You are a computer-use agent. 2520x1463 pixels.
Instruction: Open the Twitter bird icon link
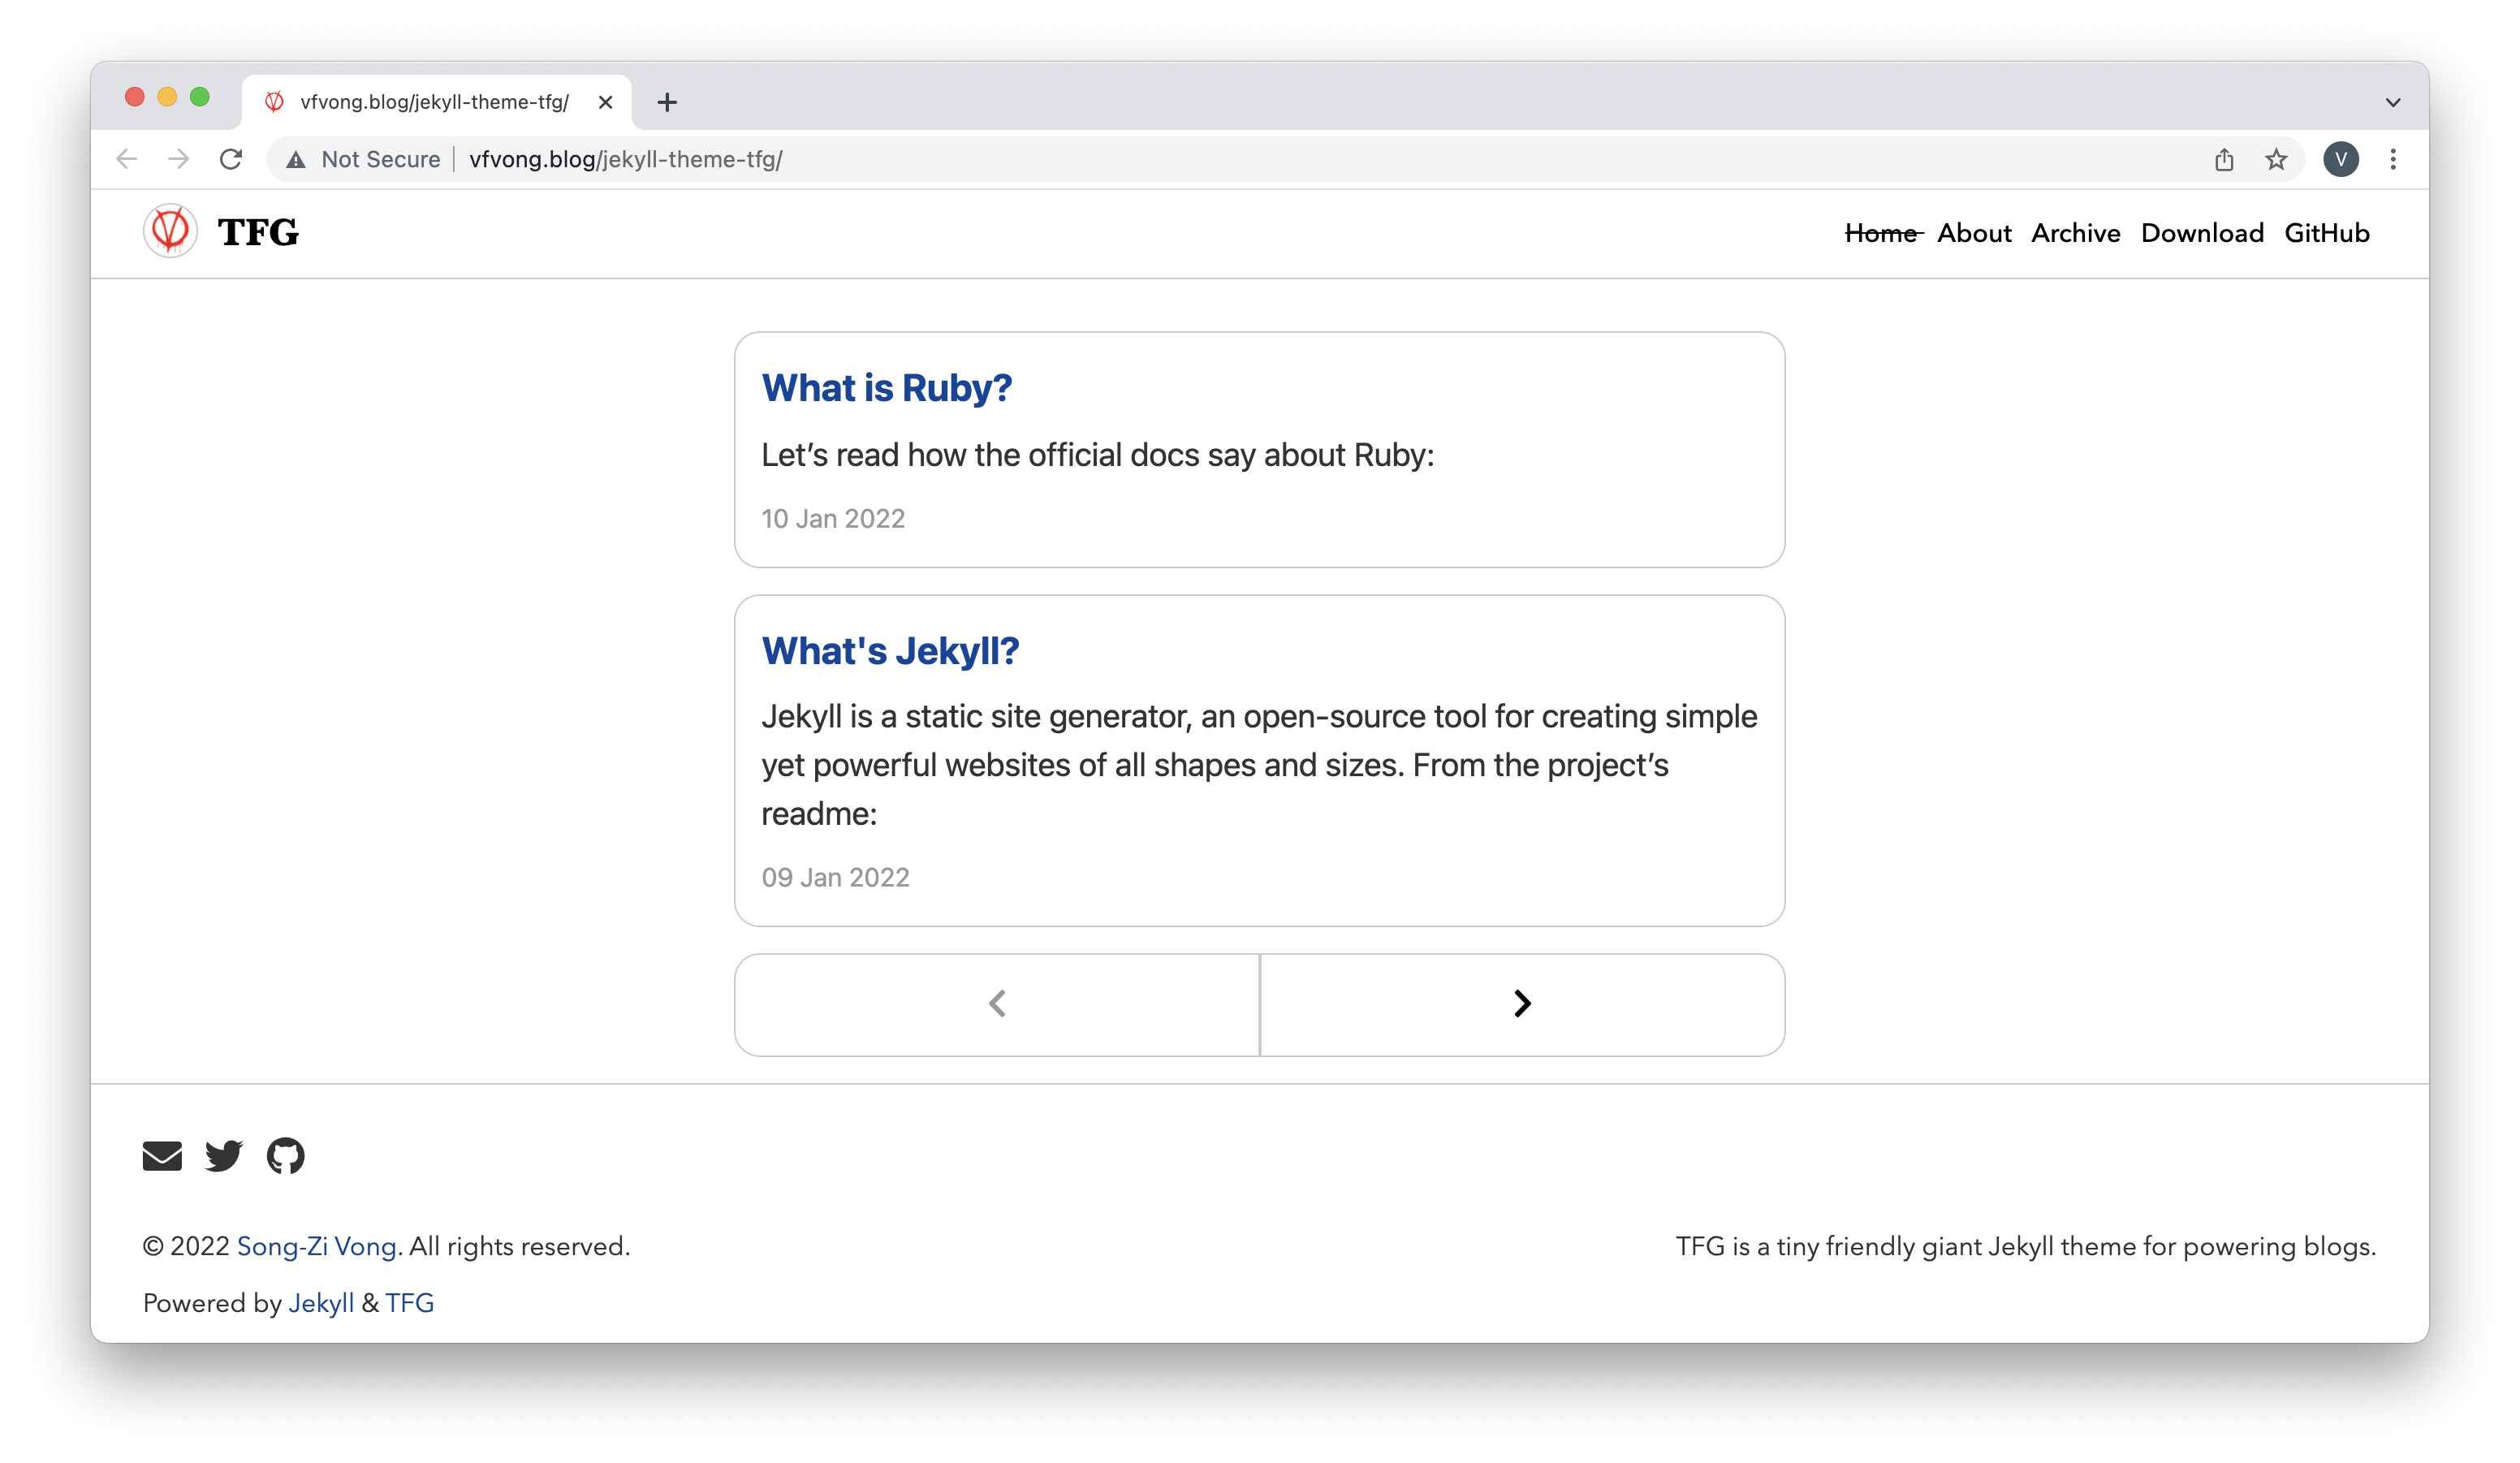pyautogui.click(x=224, y=1156)
